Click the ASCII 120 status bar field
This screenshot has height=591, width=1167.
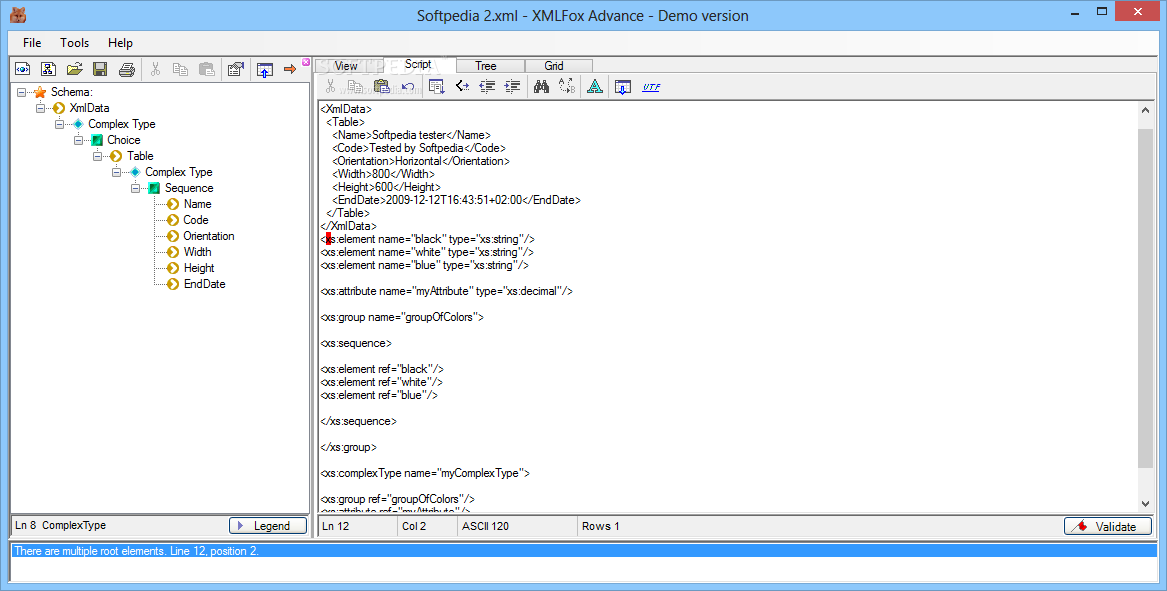pos(516,526)
